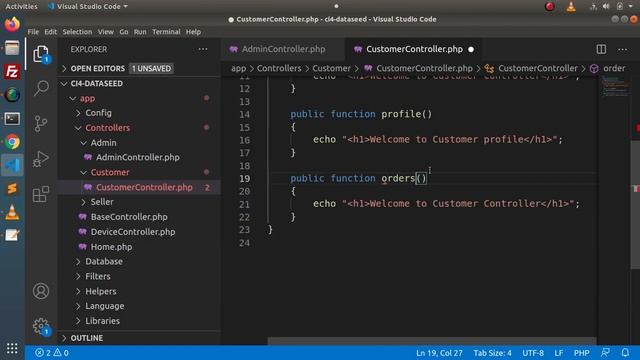Show Applications grid in the dock

[x=12, y=348]
